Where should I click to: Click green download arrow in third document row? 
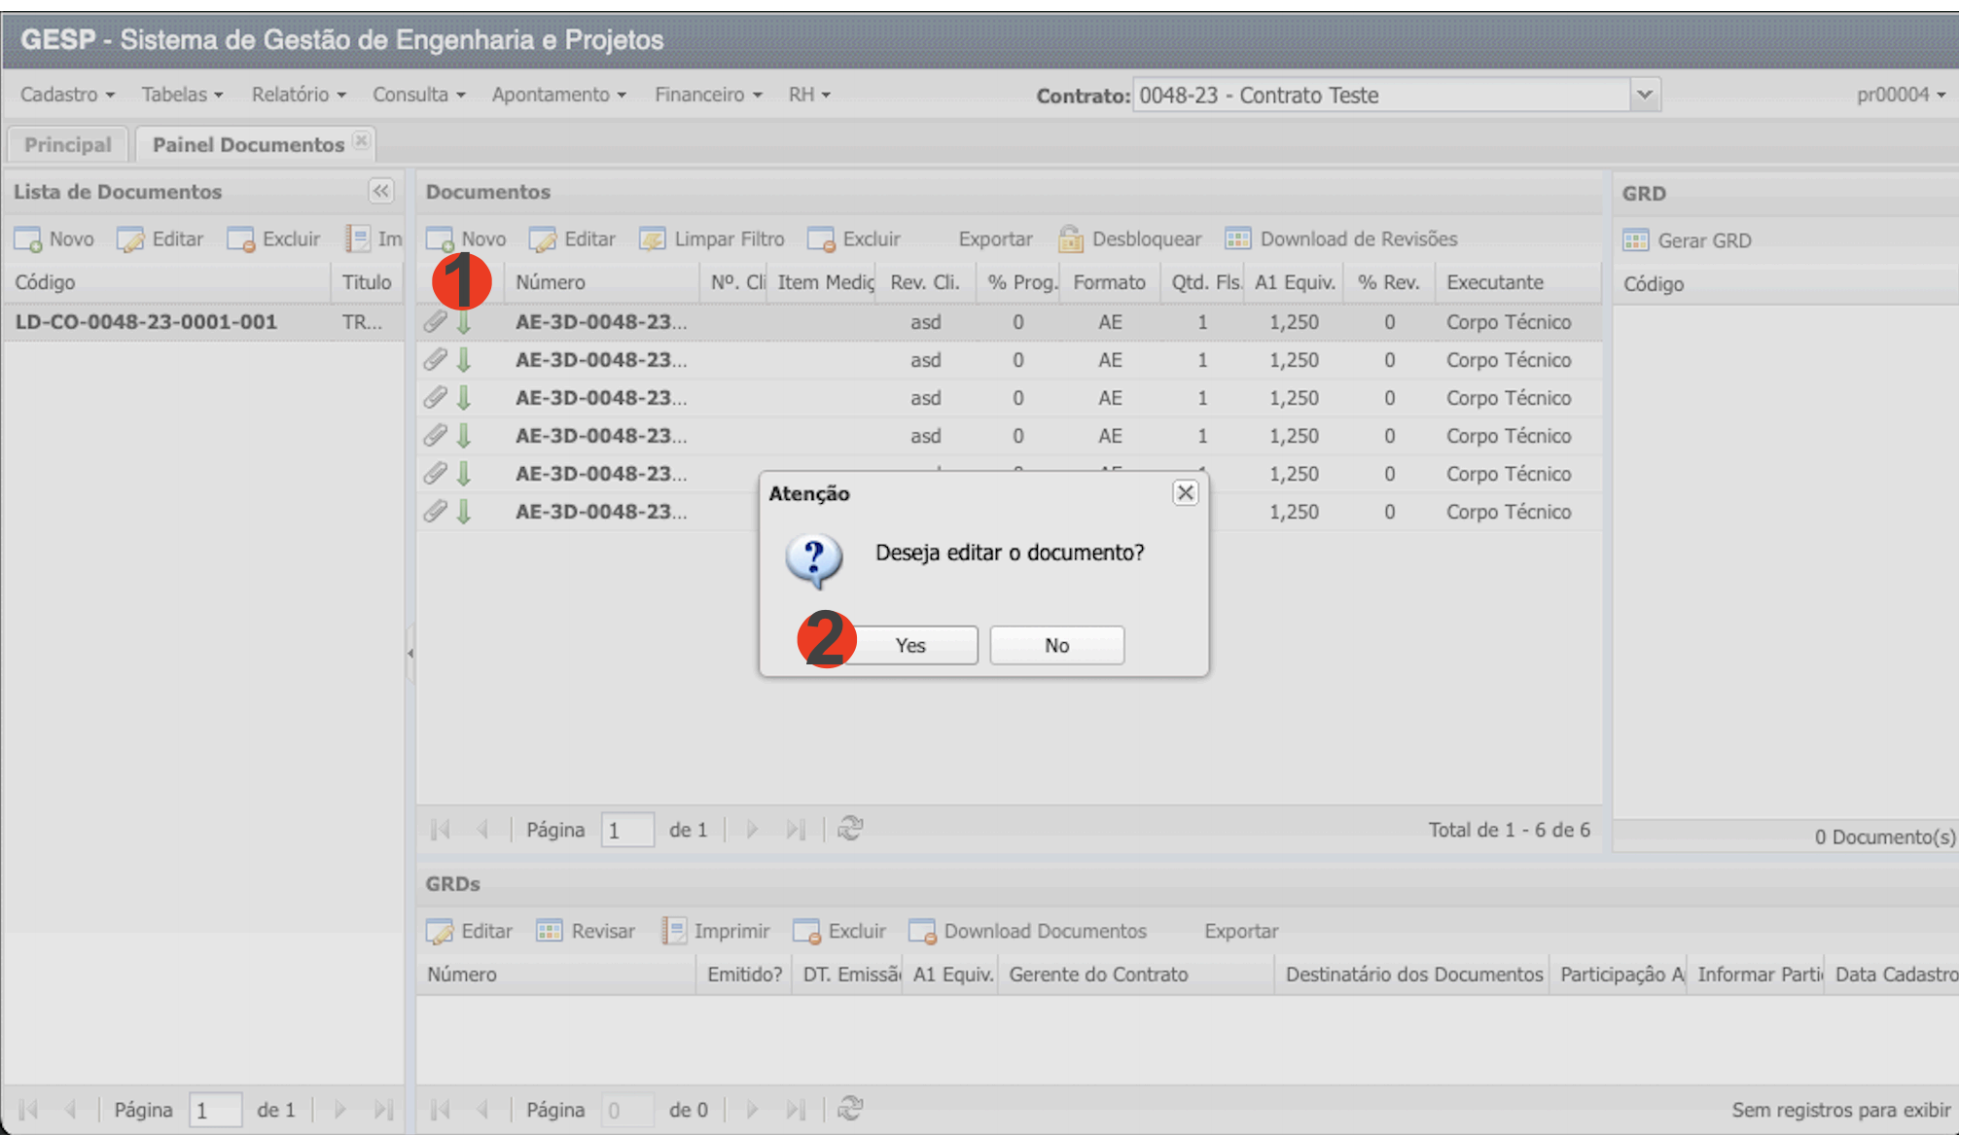pos(464,398)
